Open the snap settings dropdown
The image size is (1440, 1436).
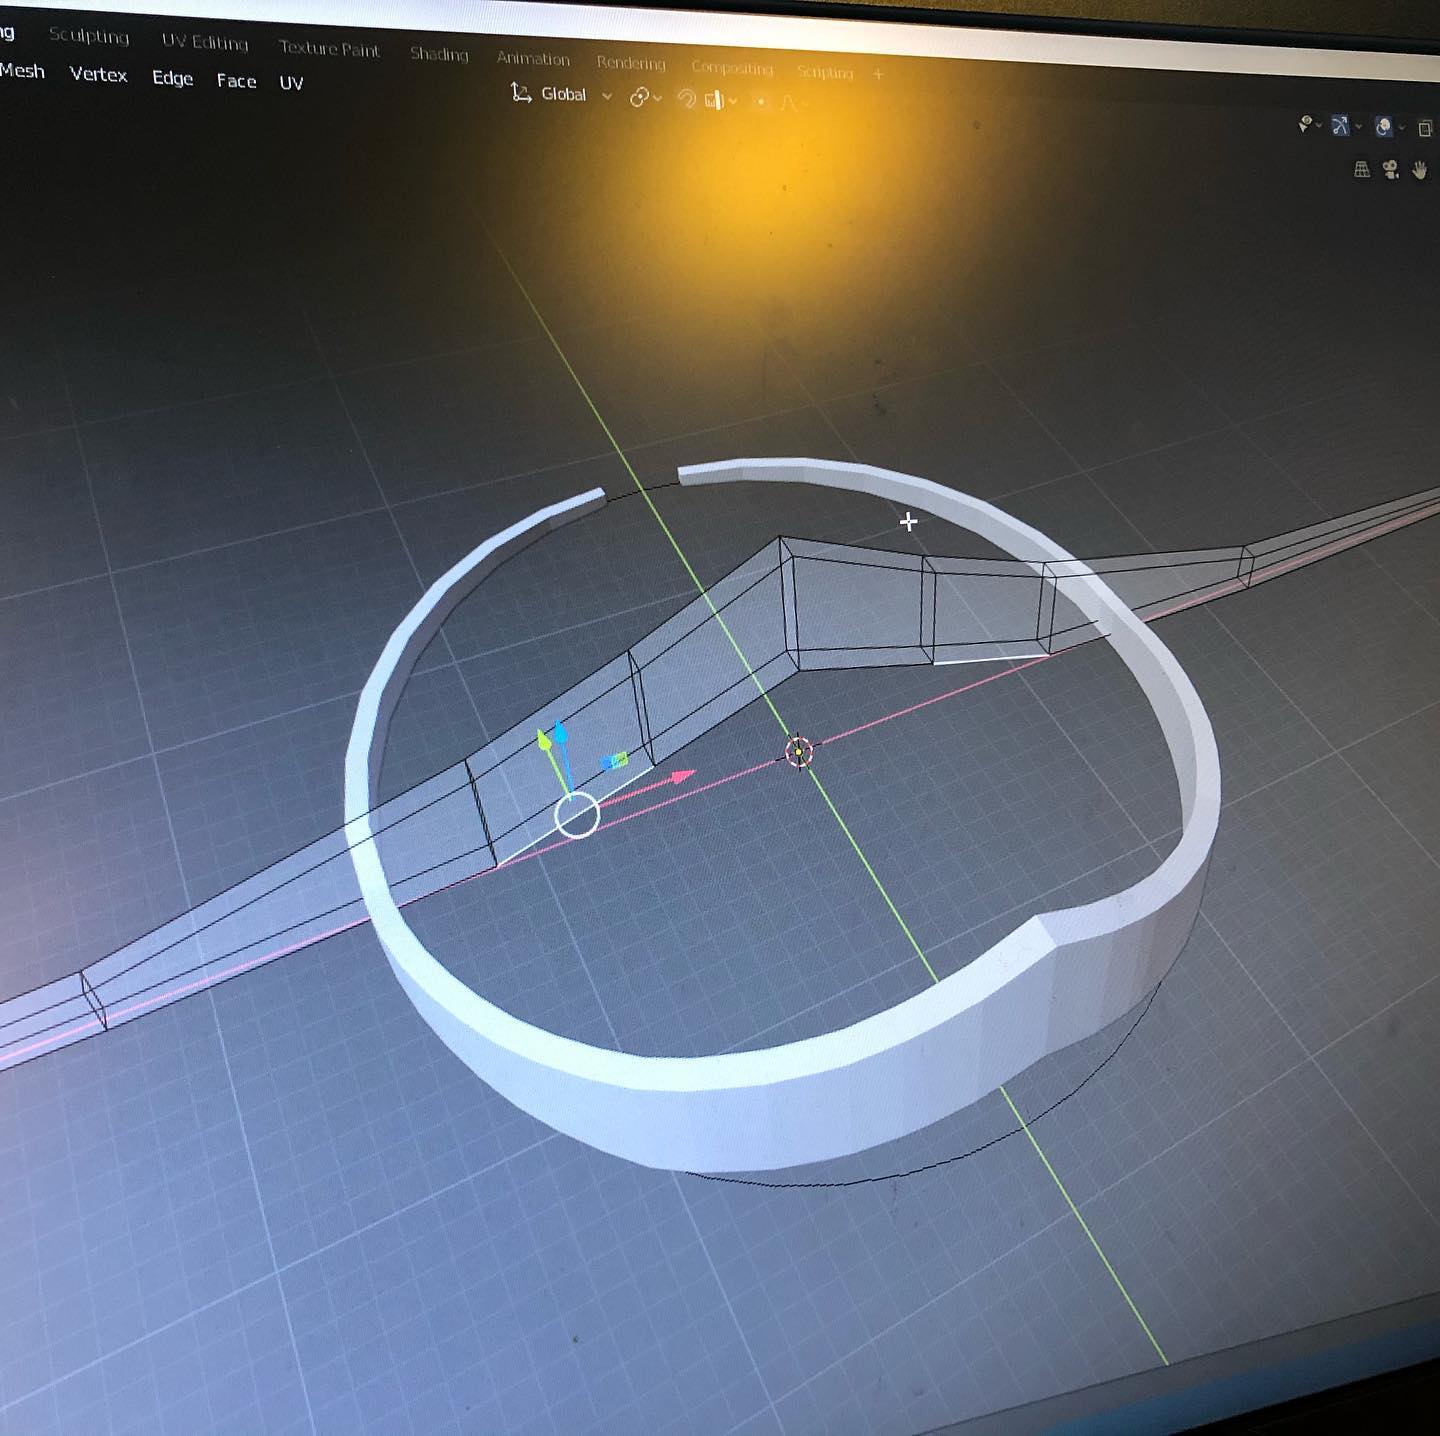tap(721, 100)
